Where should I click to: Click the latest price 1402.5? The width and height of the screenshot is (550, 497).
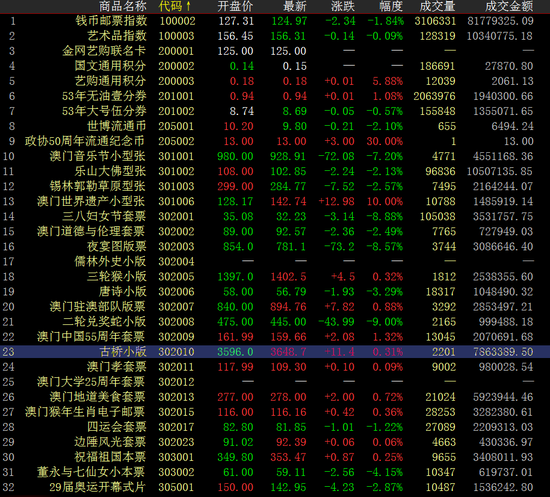tap(288, 277)
